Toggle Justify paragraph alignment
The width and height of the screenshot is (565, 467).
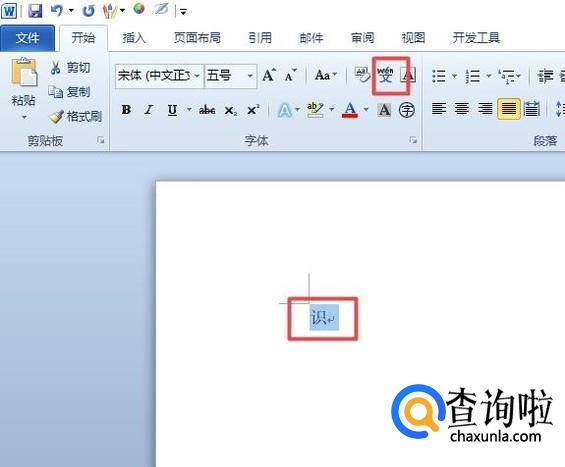508,108
